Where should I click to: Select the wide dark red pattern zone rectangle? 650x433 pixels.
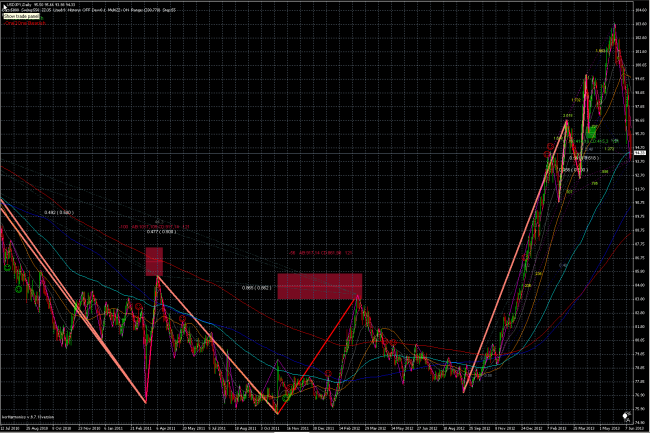320,286
